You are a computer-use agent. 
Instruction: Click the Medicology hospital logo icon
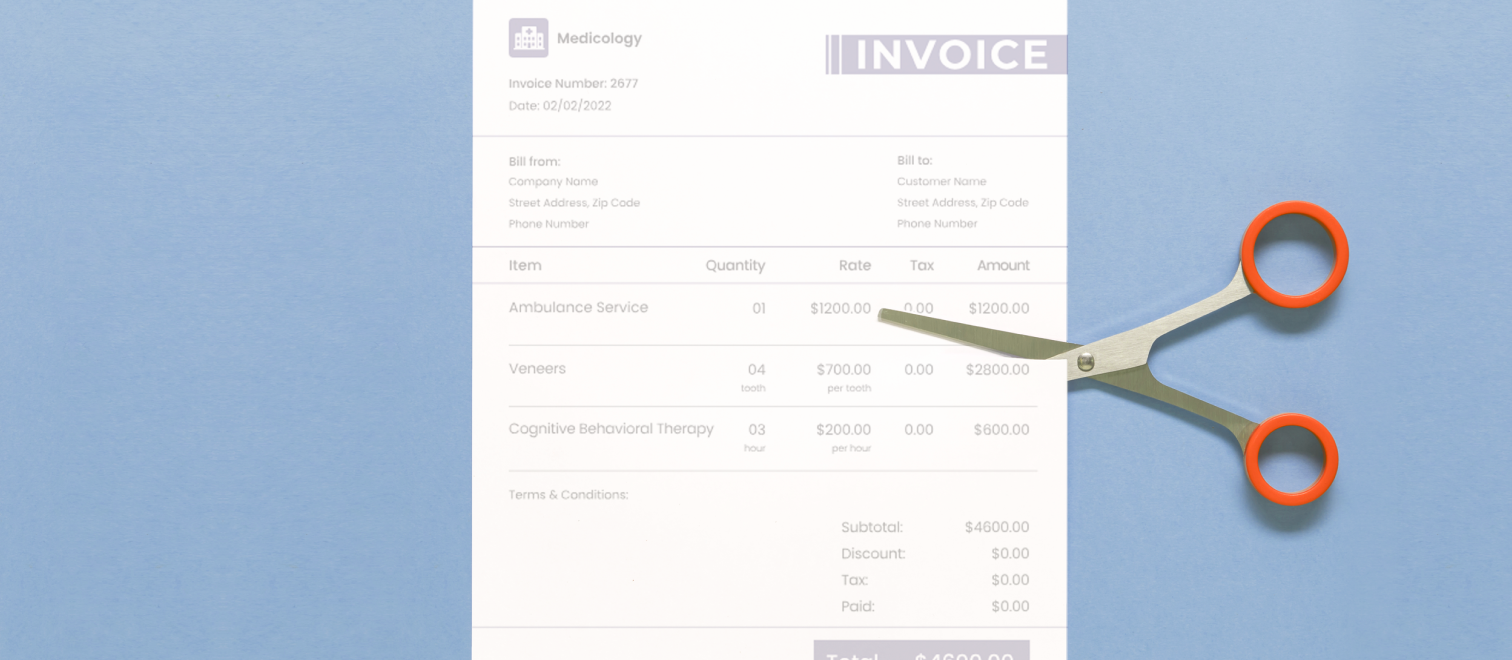point(528,38)
